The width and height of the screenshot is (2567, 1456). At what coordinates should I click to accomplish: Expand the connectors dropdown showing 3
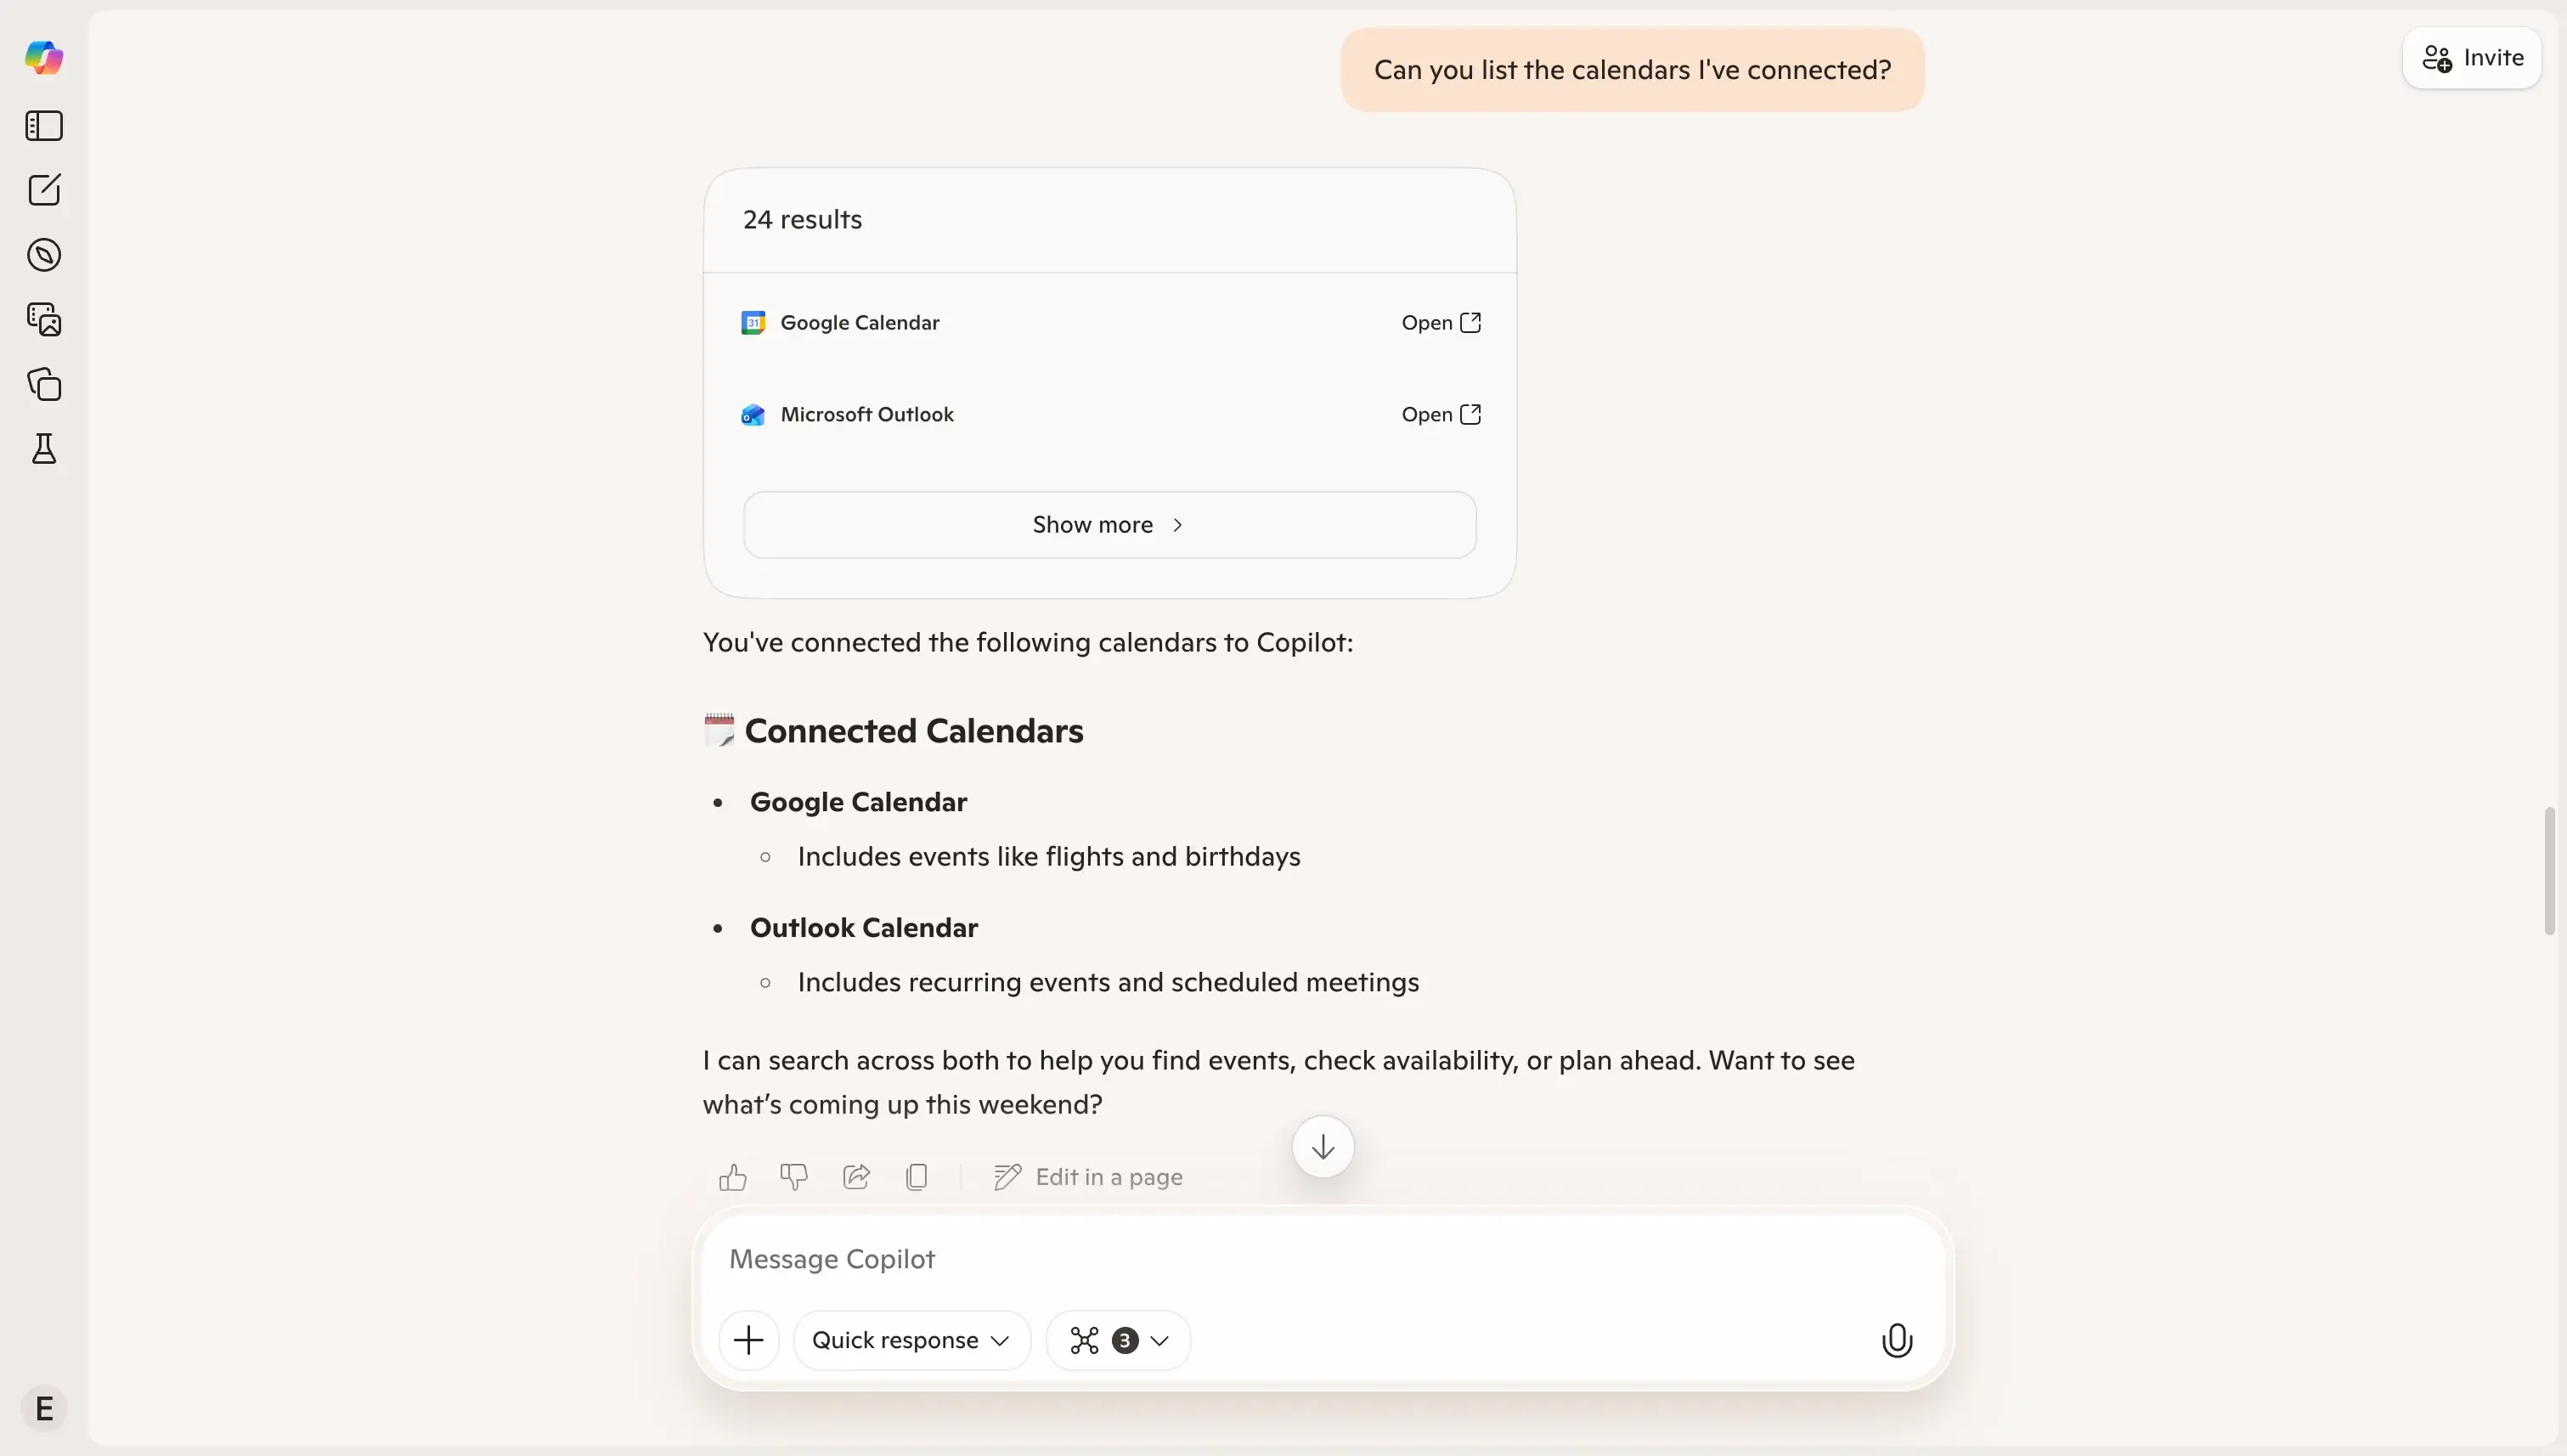point(1117,1339)
